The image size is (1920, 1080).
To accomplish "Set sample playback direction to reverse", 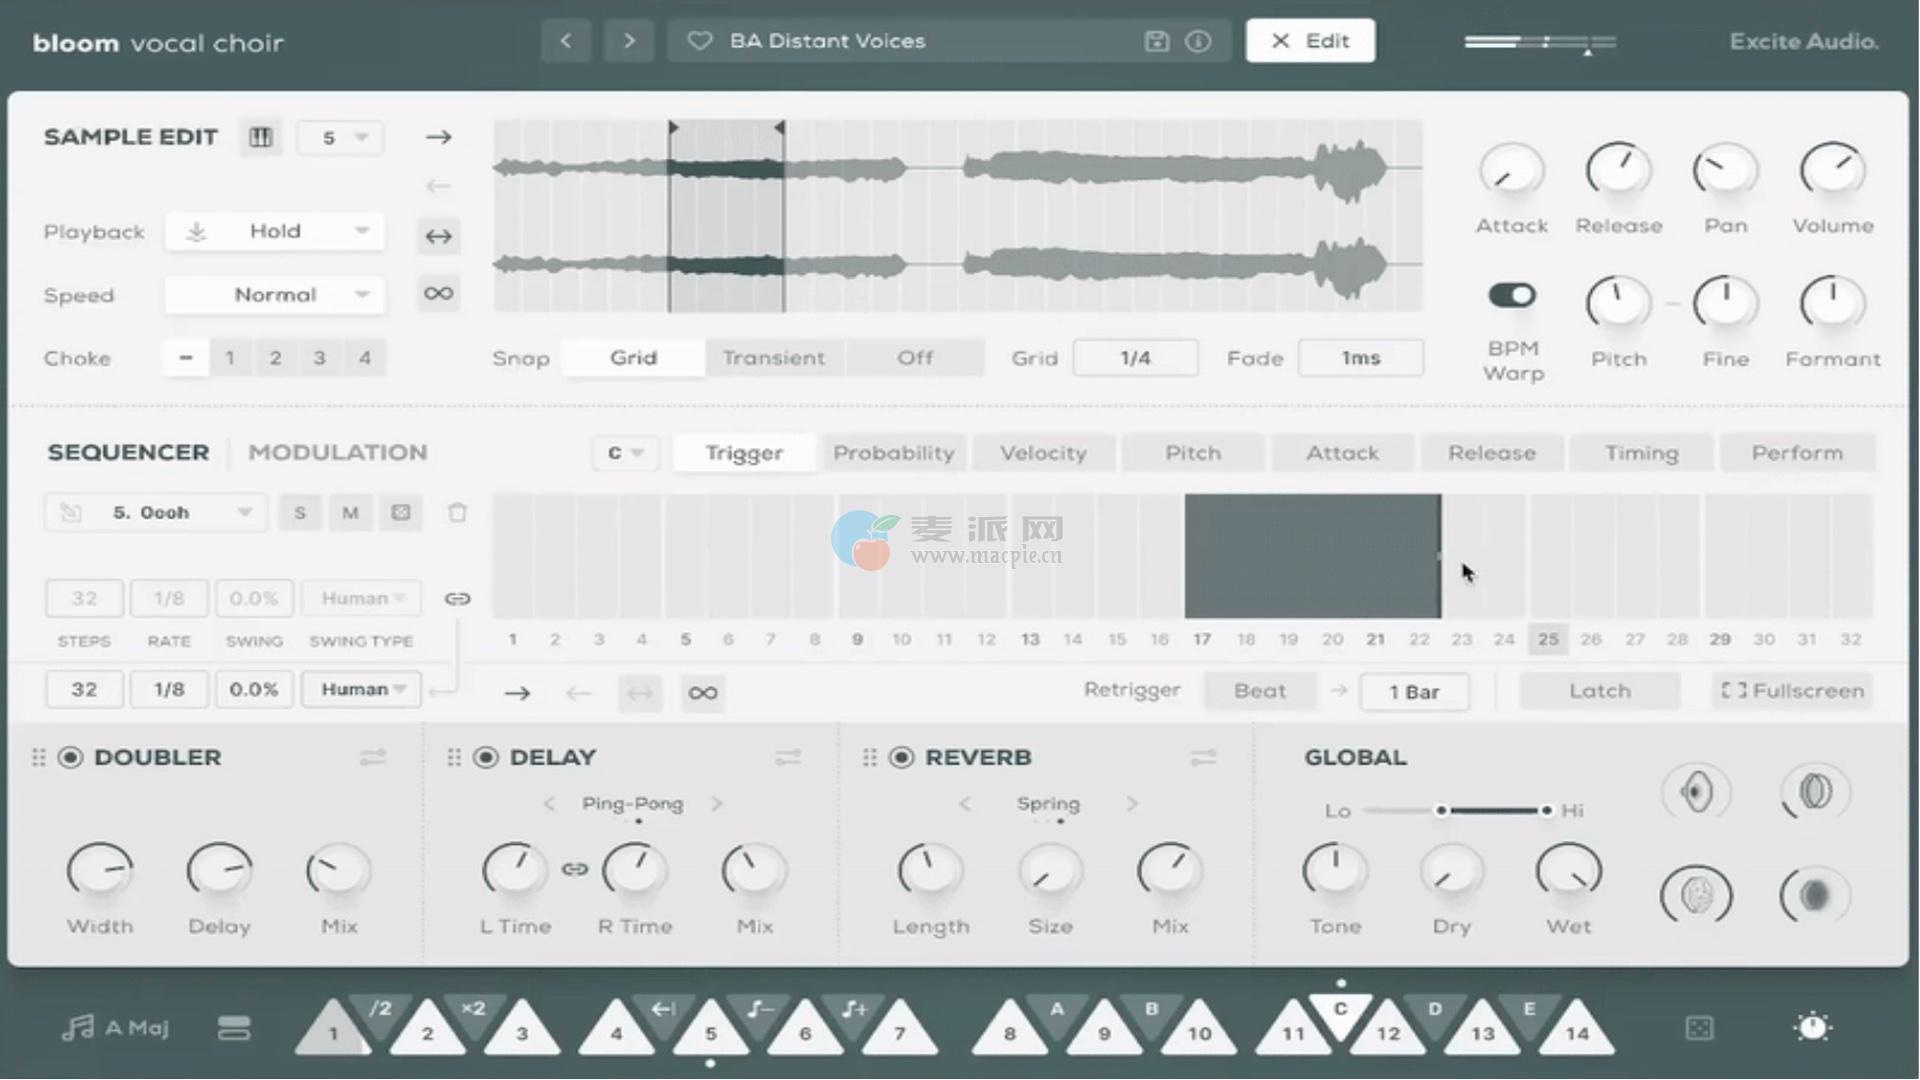I will 438,186.
